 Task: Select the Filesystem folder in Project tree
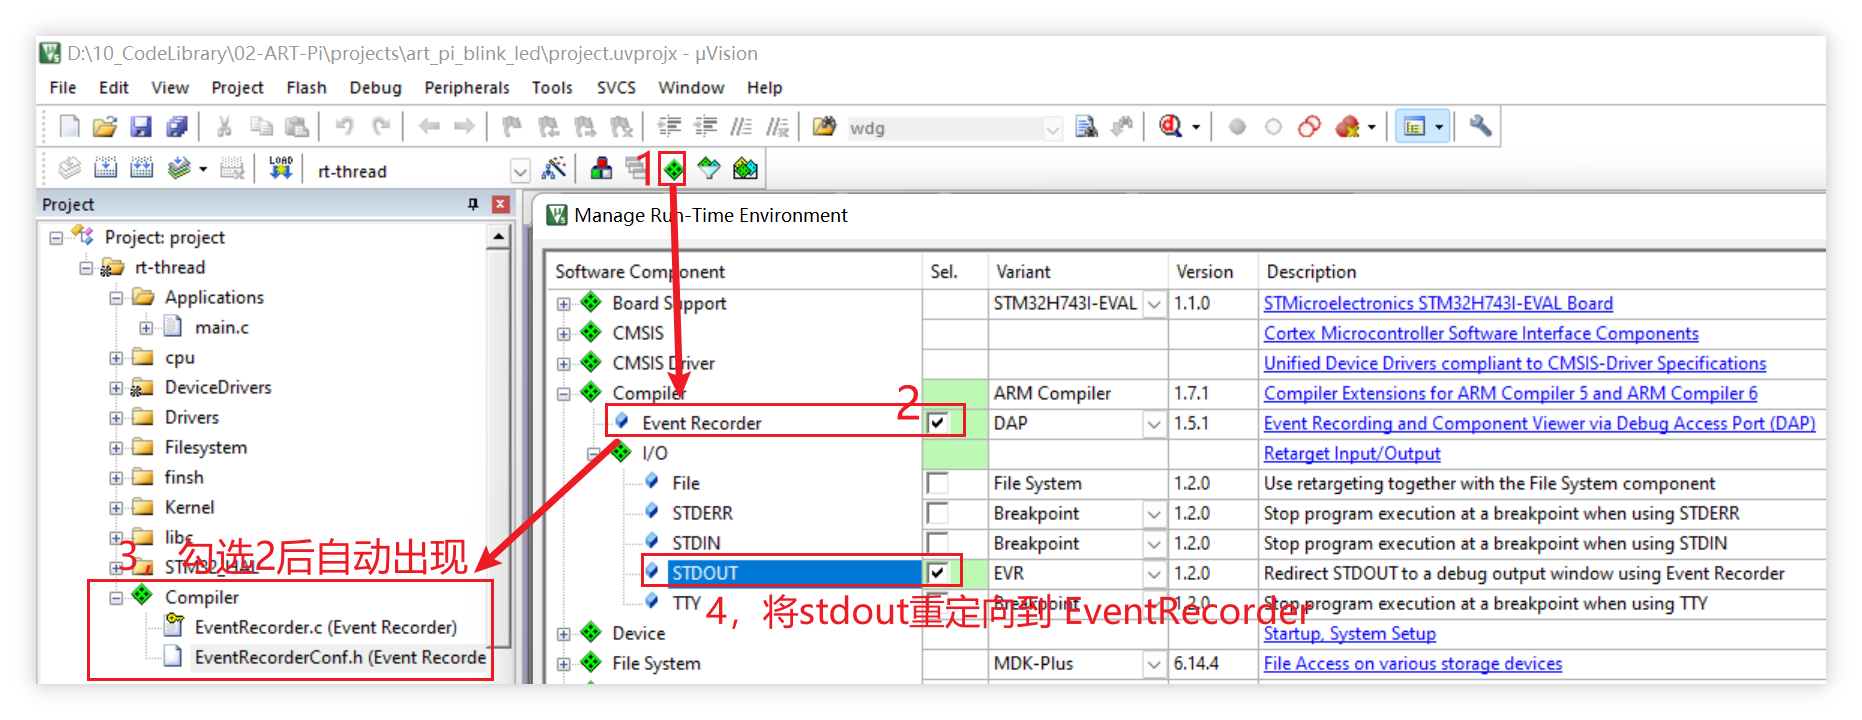pyautogui.click(x=205, y=447)
